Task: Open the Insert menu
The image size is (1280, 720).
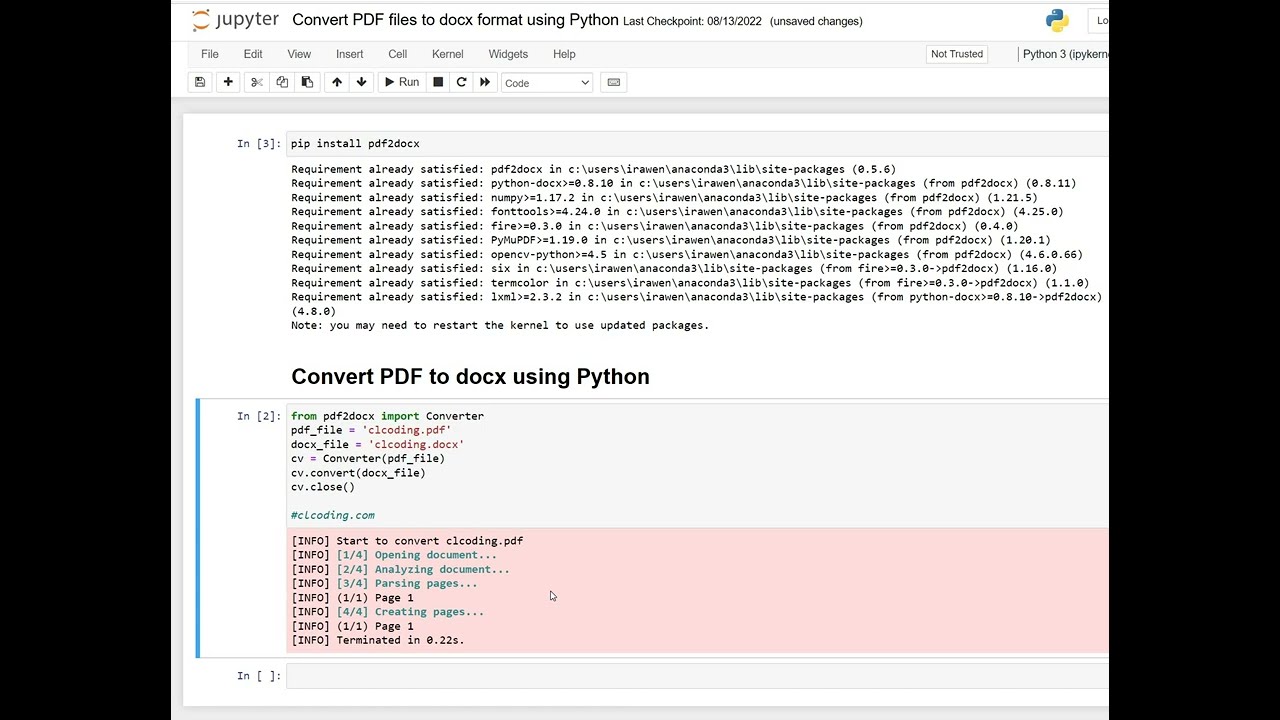Action: (350, 54)
